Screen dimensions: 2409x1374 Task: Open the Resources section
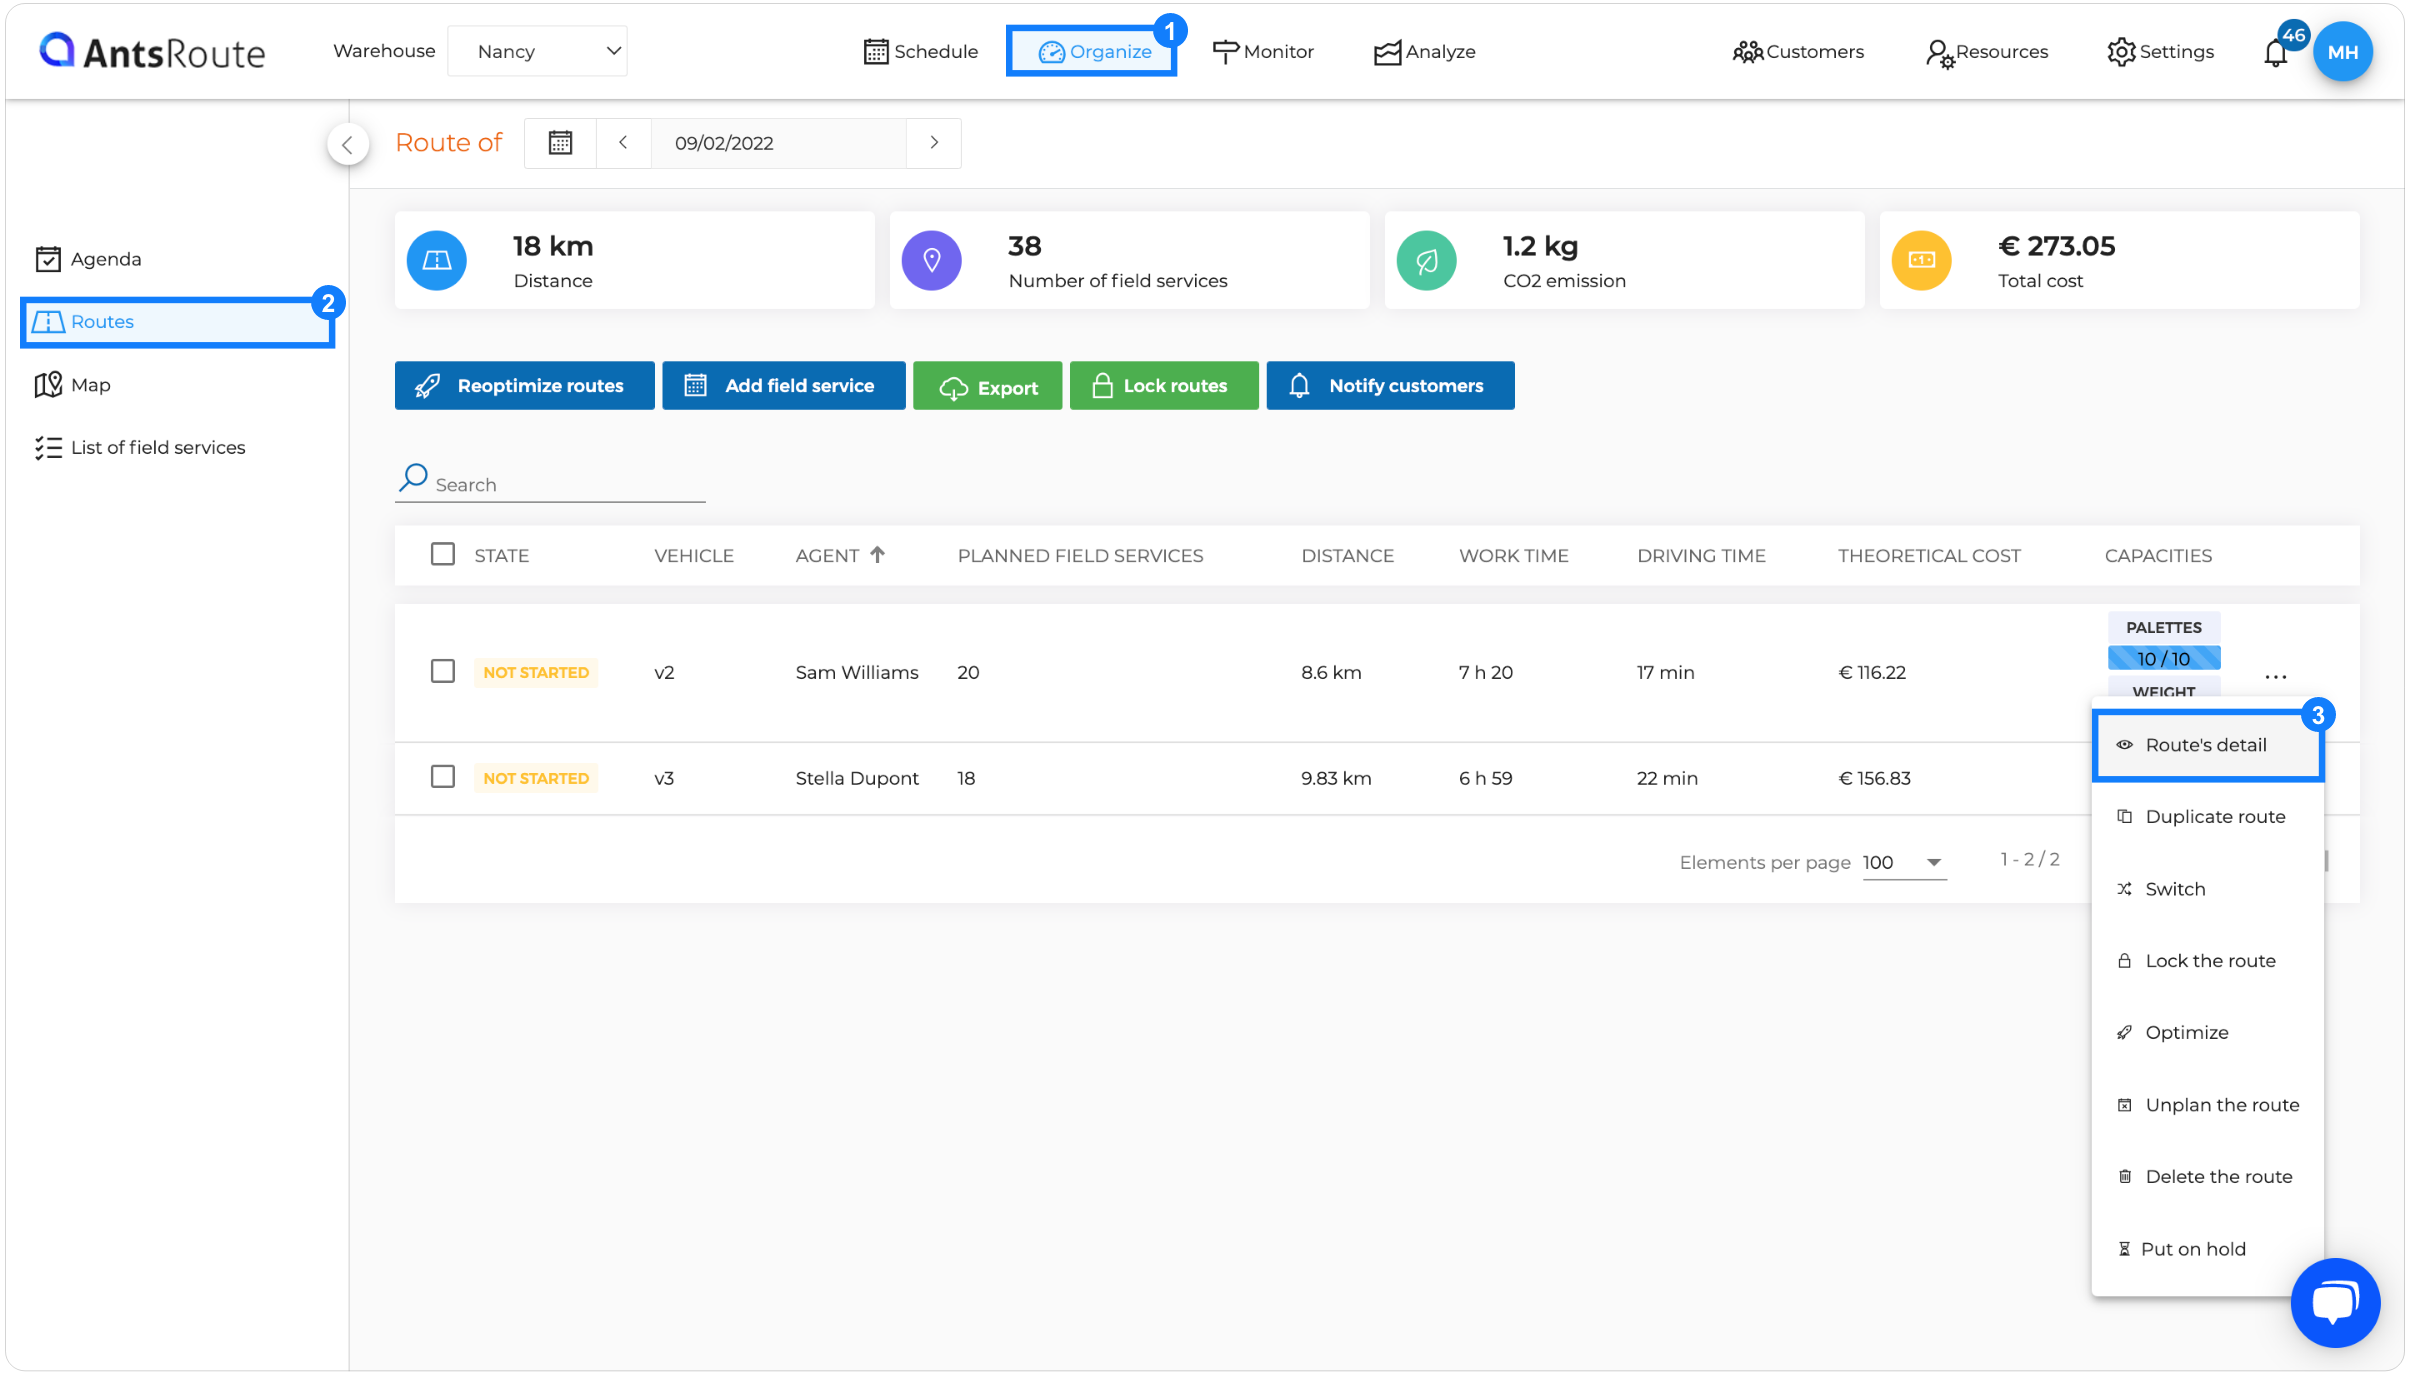pos(1987,52)
